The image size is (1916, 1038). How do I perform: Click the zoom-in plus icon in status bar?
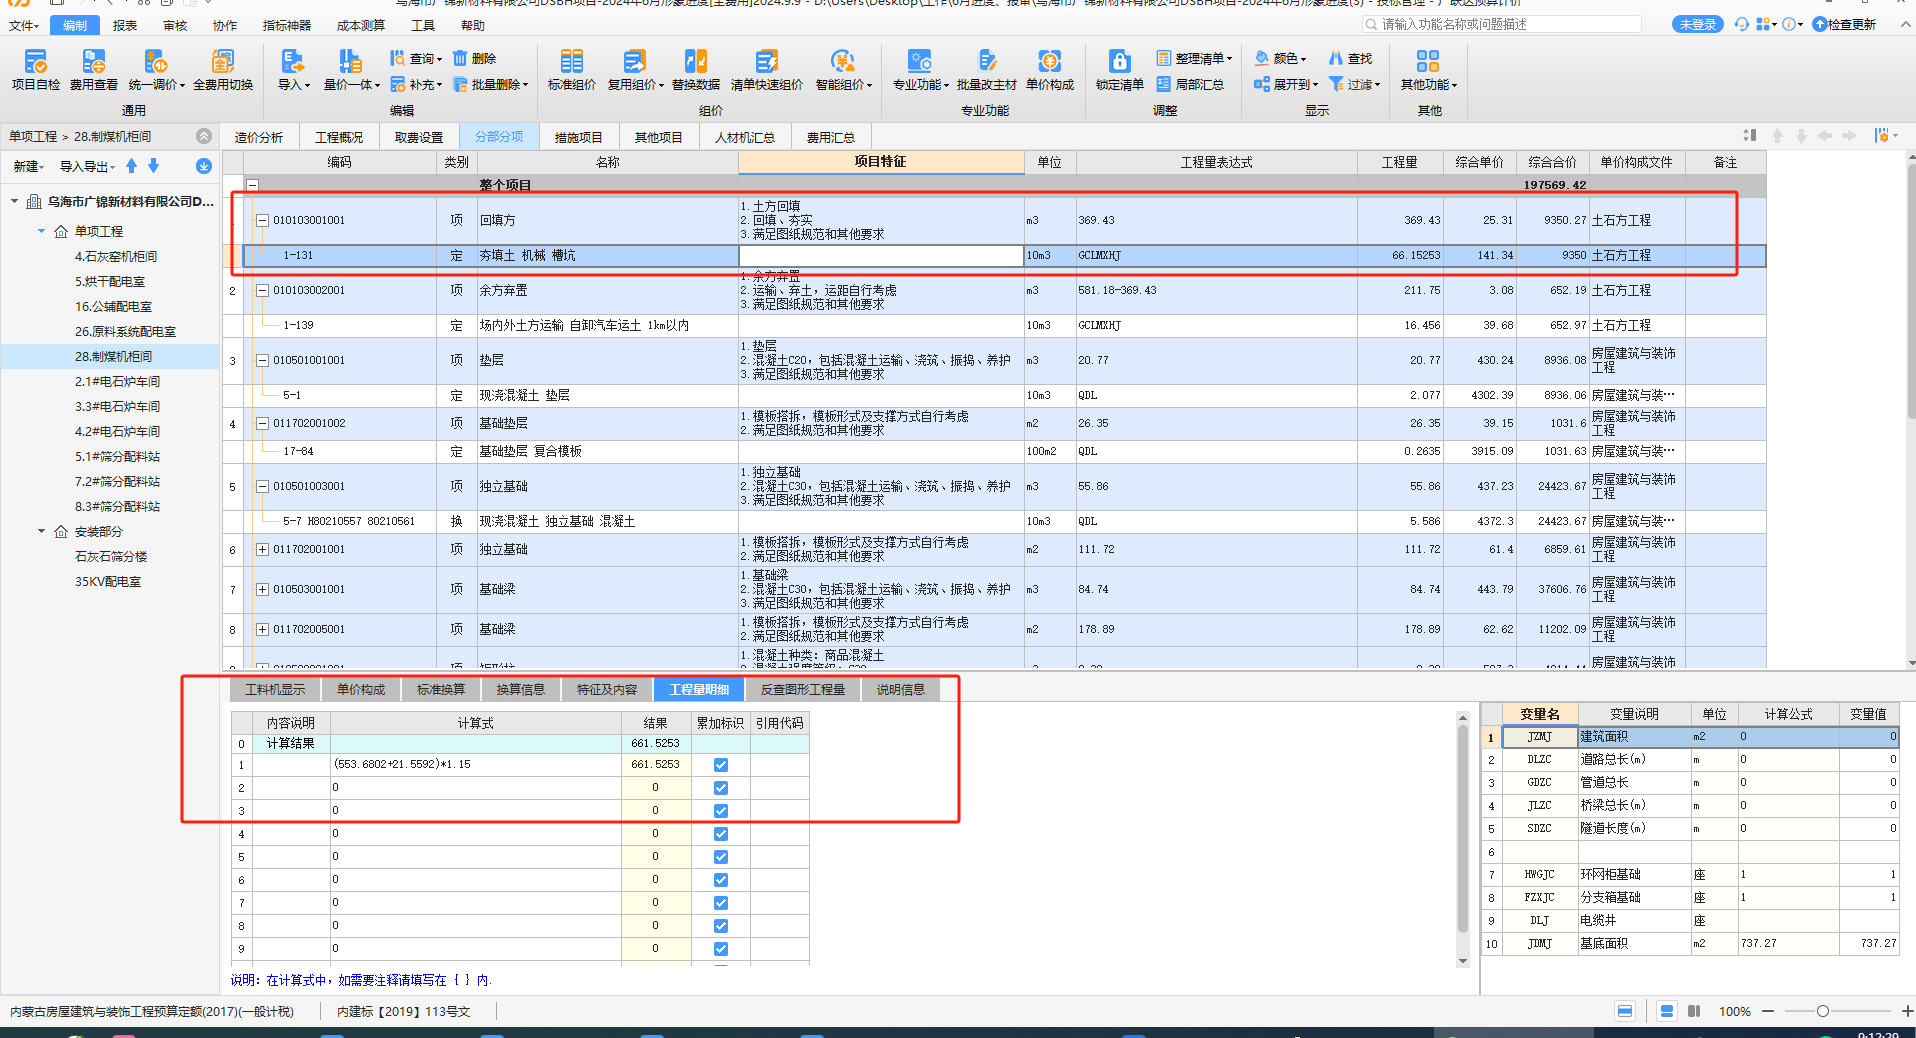[x=1907, y=1011]
